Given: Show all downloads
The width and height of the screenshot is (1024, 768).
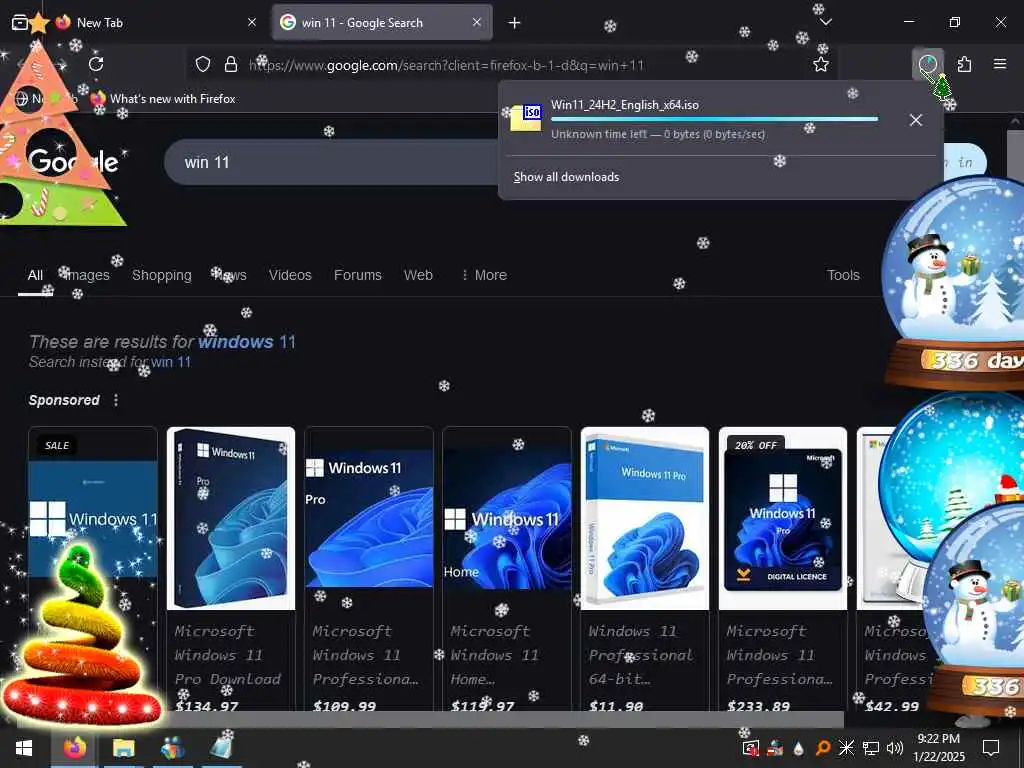Looking at the screenshot, I should click(x=566, y=177).
